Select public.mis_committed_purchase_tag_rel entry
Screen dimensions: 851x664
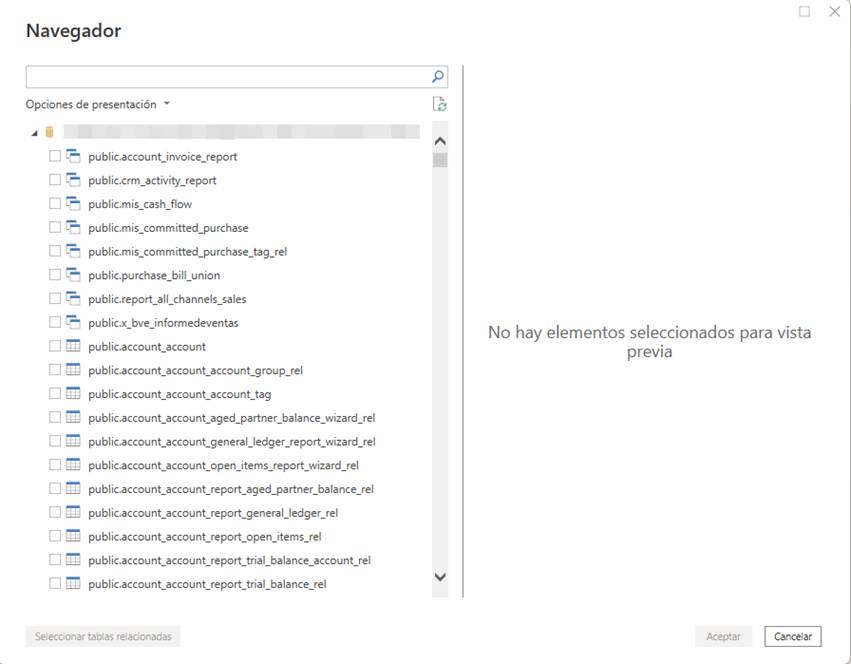coord(187,251)
